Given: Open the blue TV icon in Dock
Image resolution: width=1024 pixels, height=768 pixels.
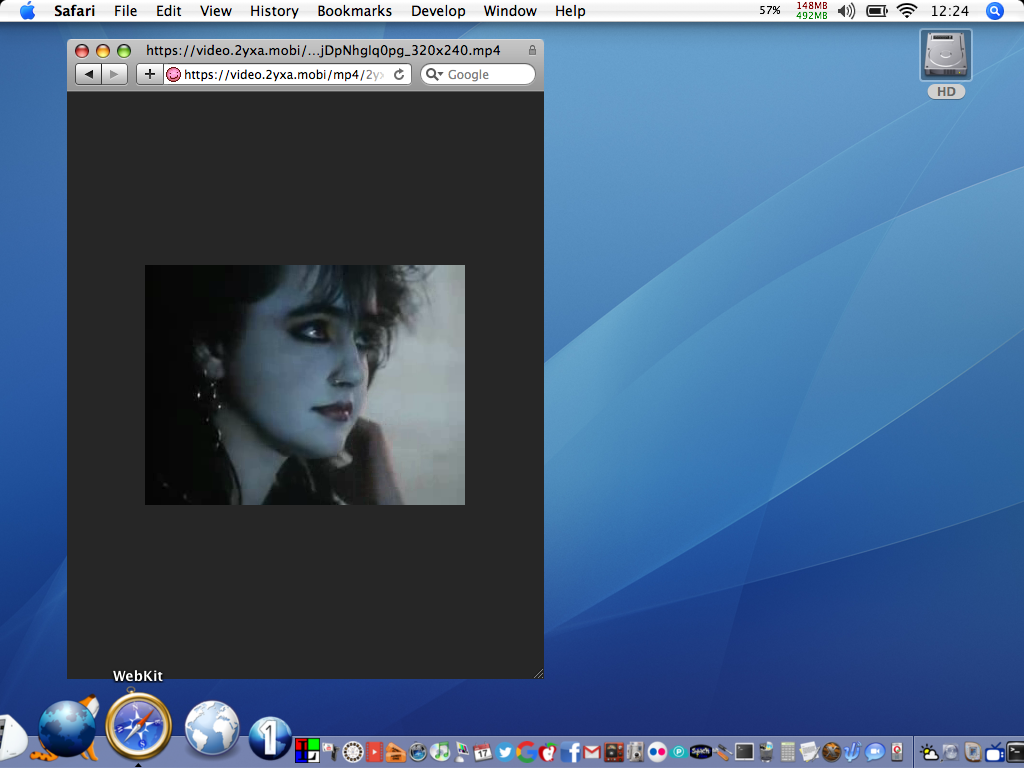Looking at the screenshot, I should [995, 752].
